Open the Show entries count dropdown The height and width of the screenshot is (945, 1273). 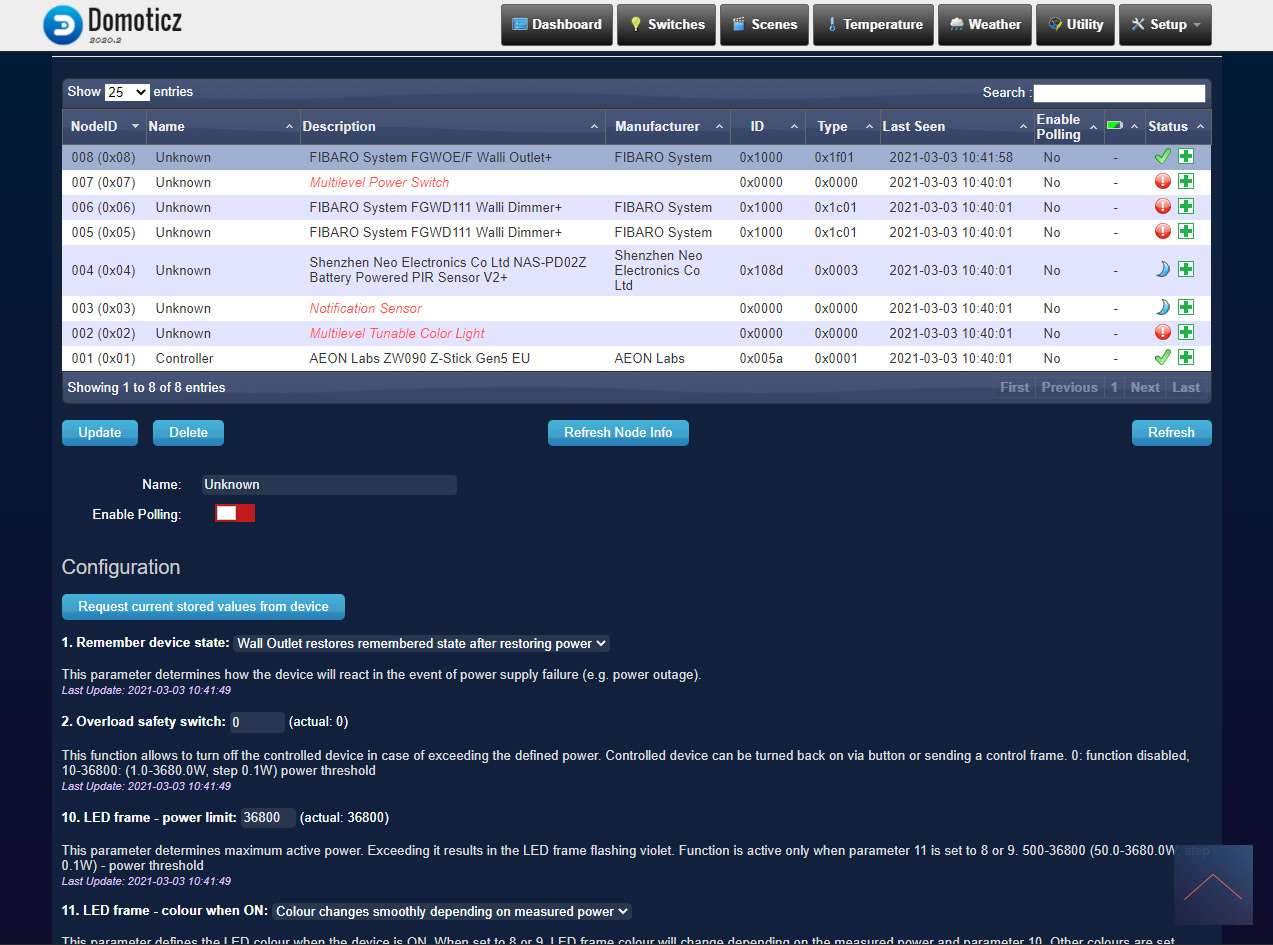(x=127, y=92)
